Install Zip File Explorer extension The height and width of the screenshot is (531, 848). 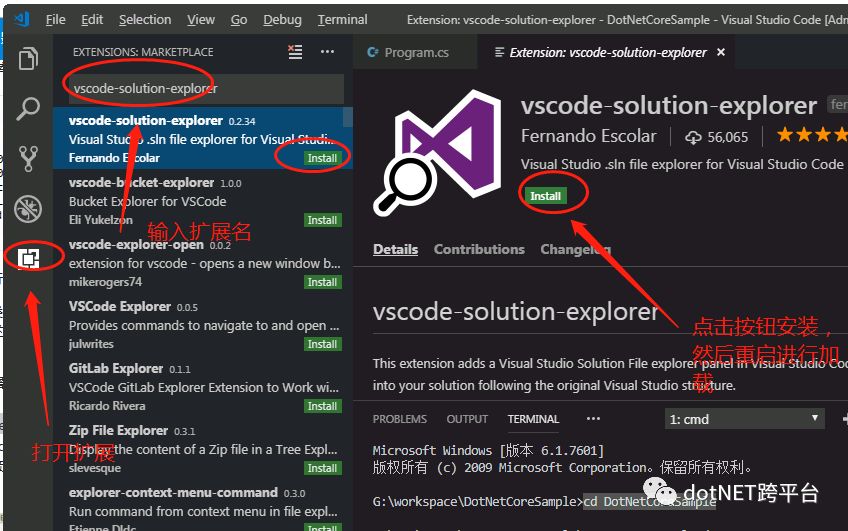322,468
